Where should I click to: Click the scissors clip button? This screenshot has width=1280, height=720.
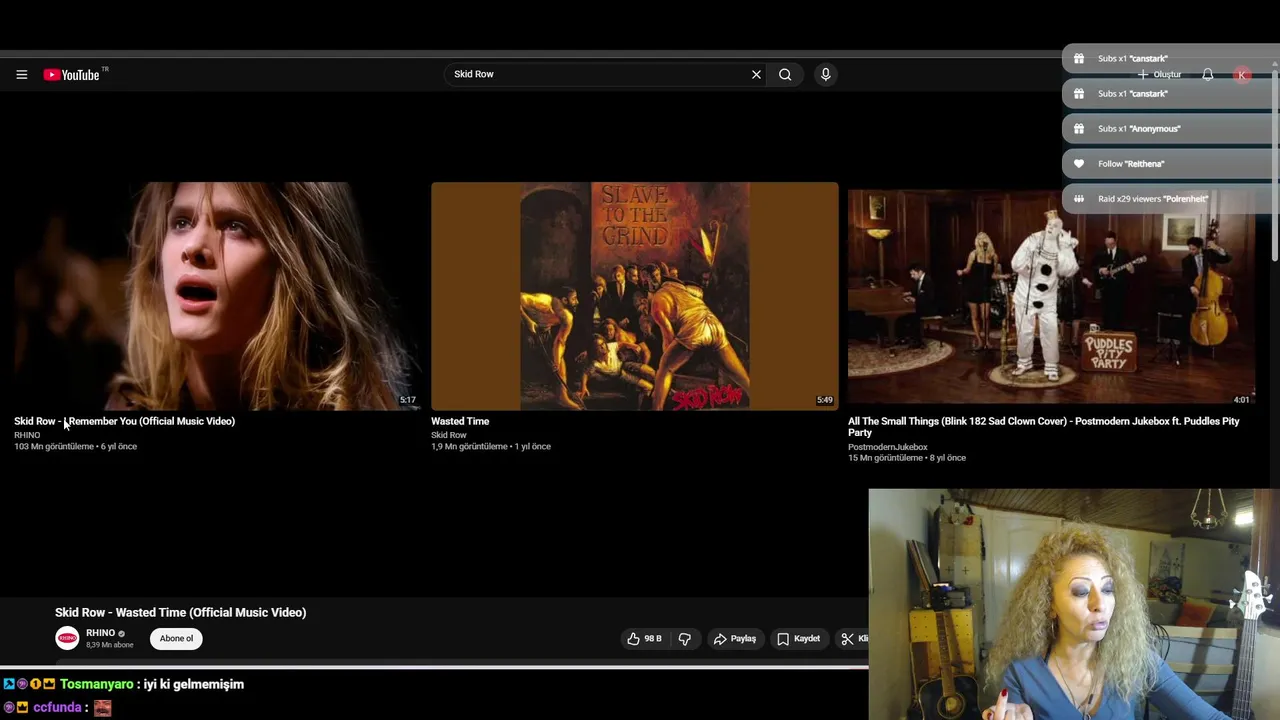tap(852, 638)
